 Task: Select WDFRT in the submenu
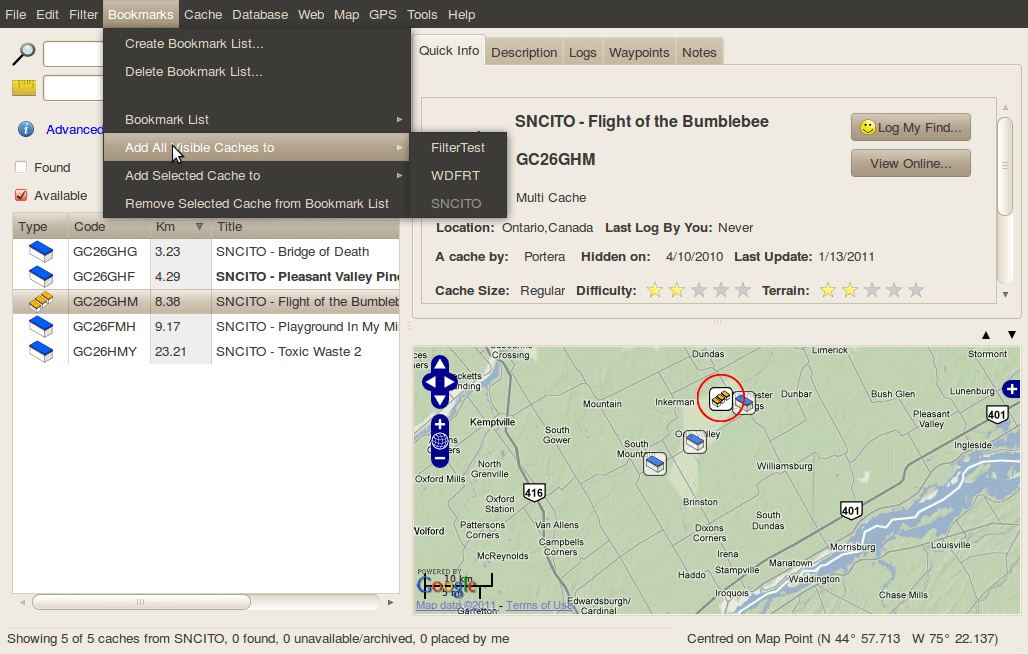click(458, 176)
